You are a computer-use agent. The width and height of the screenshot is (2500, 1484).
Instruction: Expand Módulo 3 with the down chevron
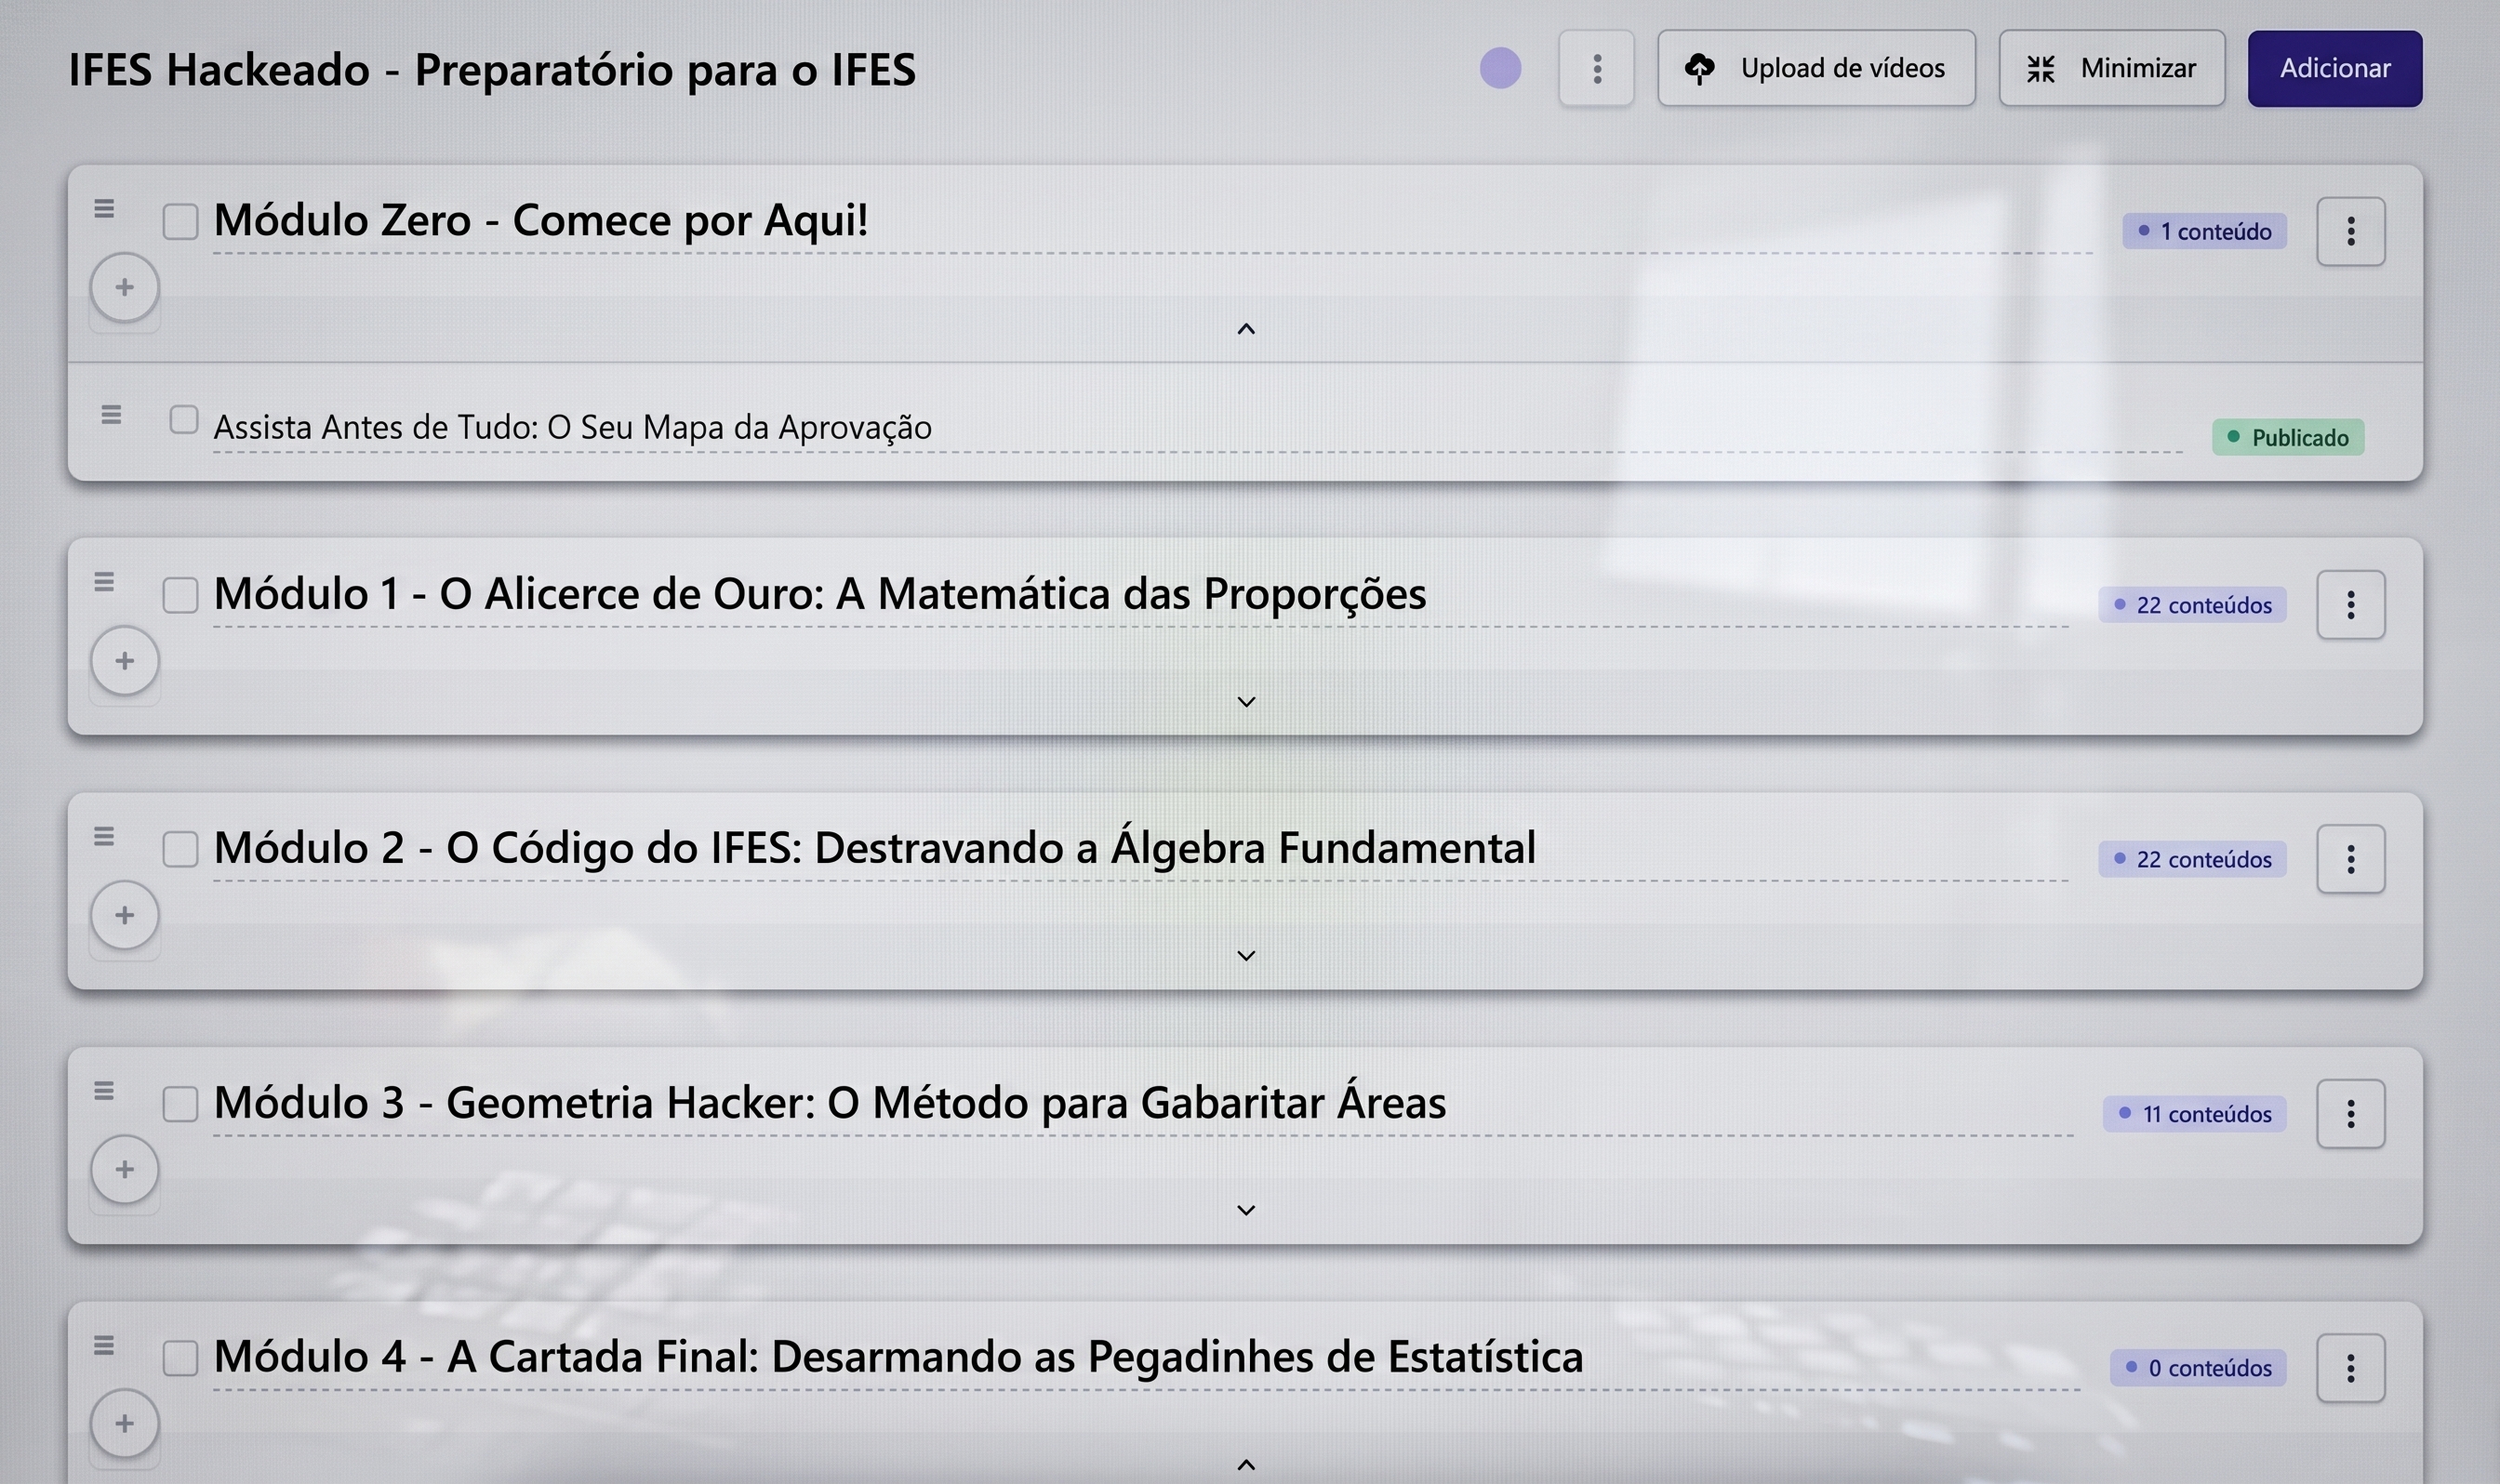coord(1245,1210)
